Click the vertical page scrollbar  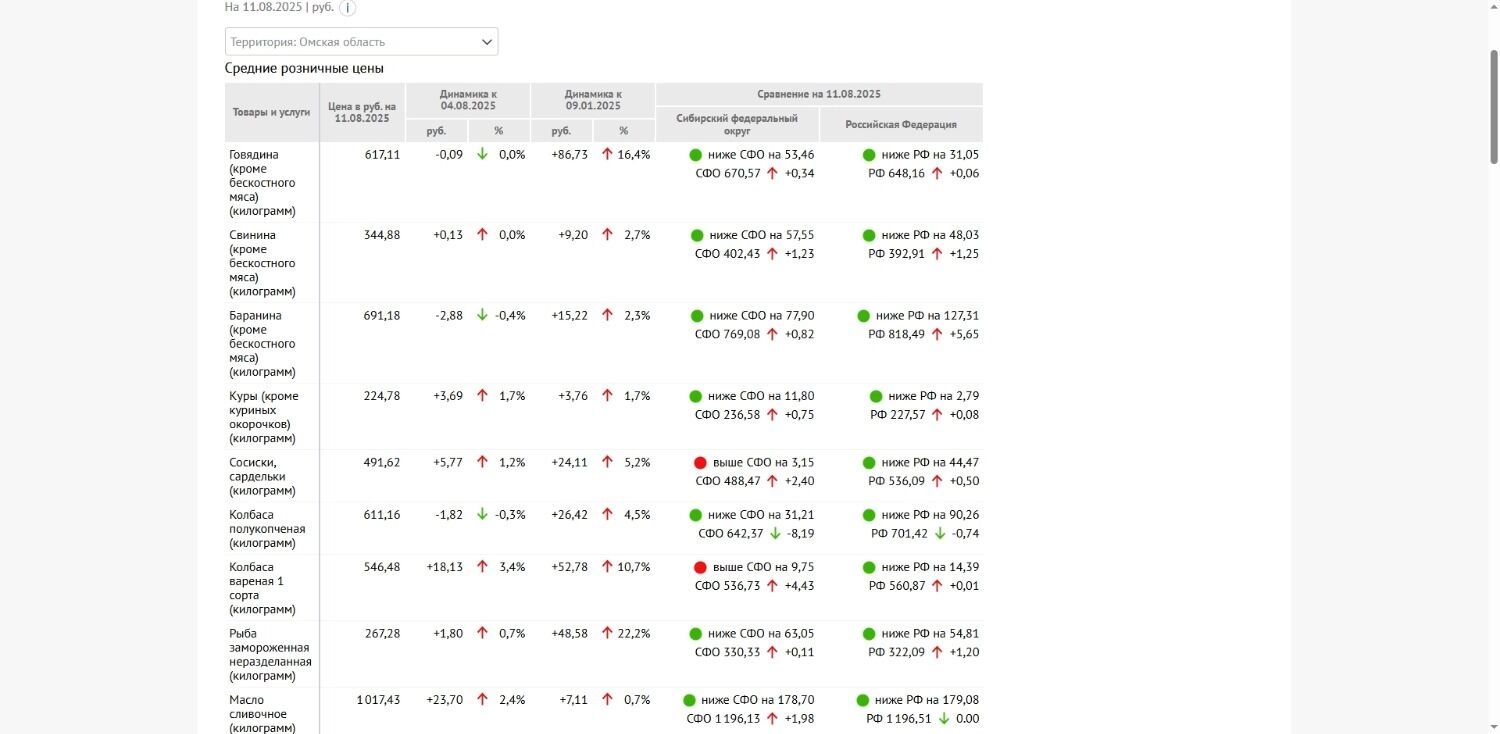click(x=1493, y=105)
